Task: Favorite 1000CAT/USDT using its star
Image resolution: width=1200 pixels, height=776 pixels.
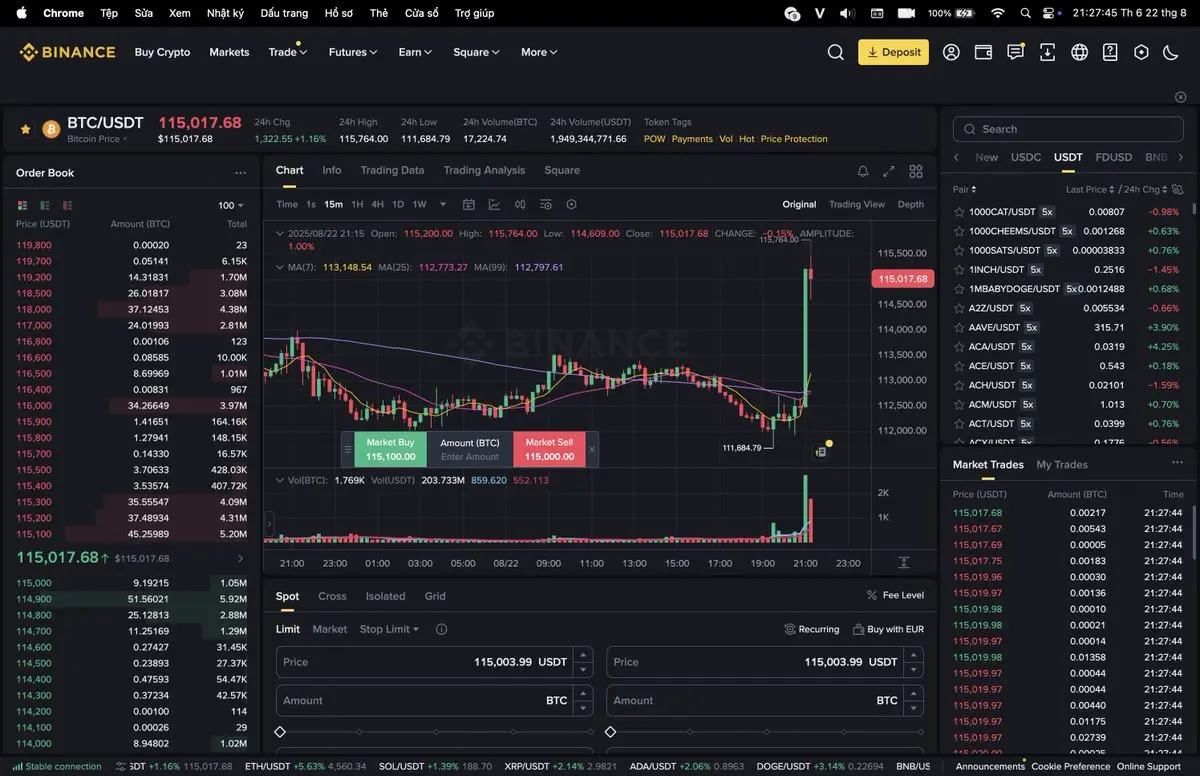Action: coord(959,212)
